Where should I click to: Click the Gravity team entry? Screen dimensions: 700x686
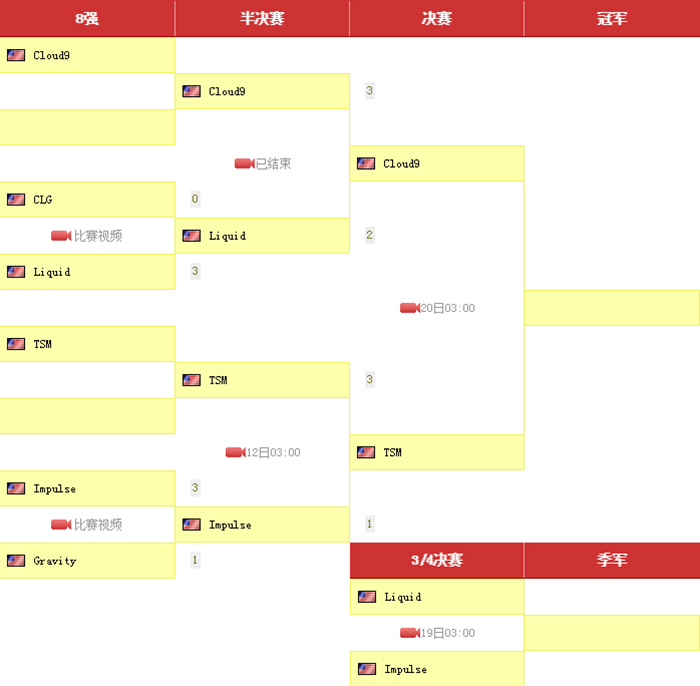[54, 561]
